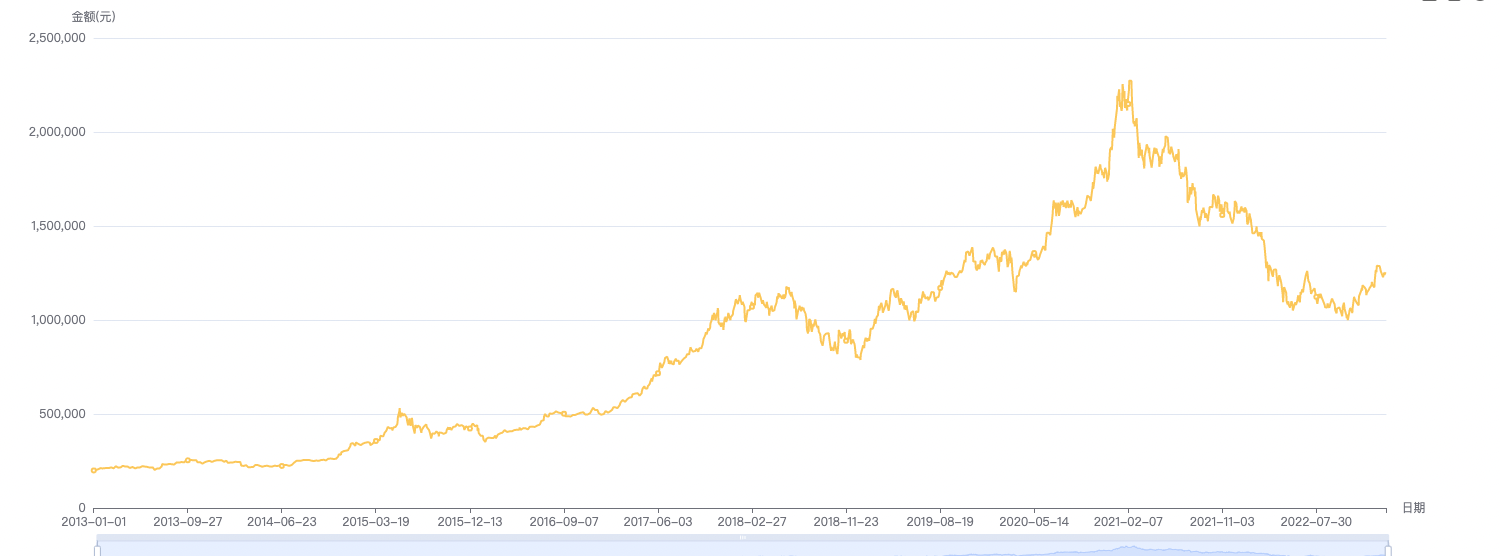Click the 日期 axis title
Viewport: 1500px width, 556px height.
pos(1413,508)
